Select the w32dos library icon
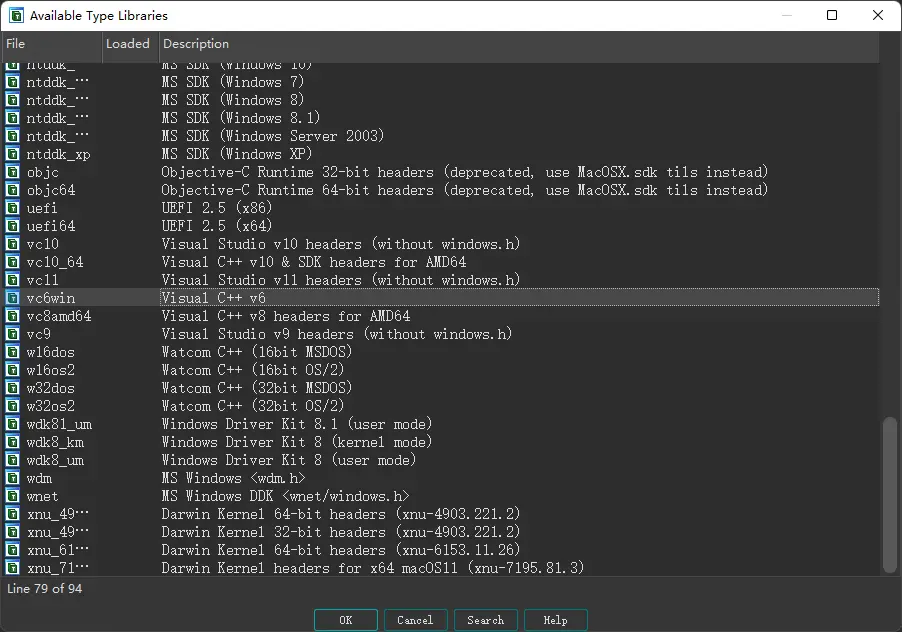Viewport: 902px width, 632px height. [x=12, y=388]
